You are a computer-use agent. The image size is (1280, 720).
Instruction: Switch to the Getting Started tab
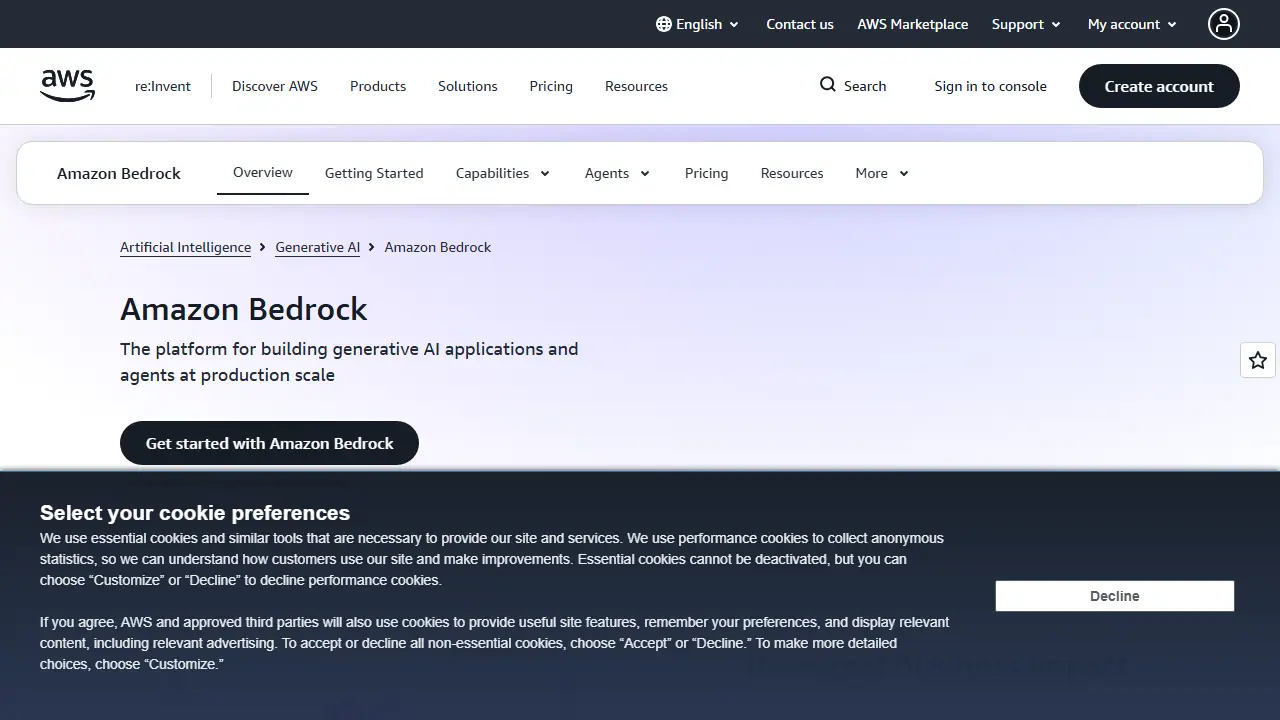pyautogui.click(x=374, y=173)
